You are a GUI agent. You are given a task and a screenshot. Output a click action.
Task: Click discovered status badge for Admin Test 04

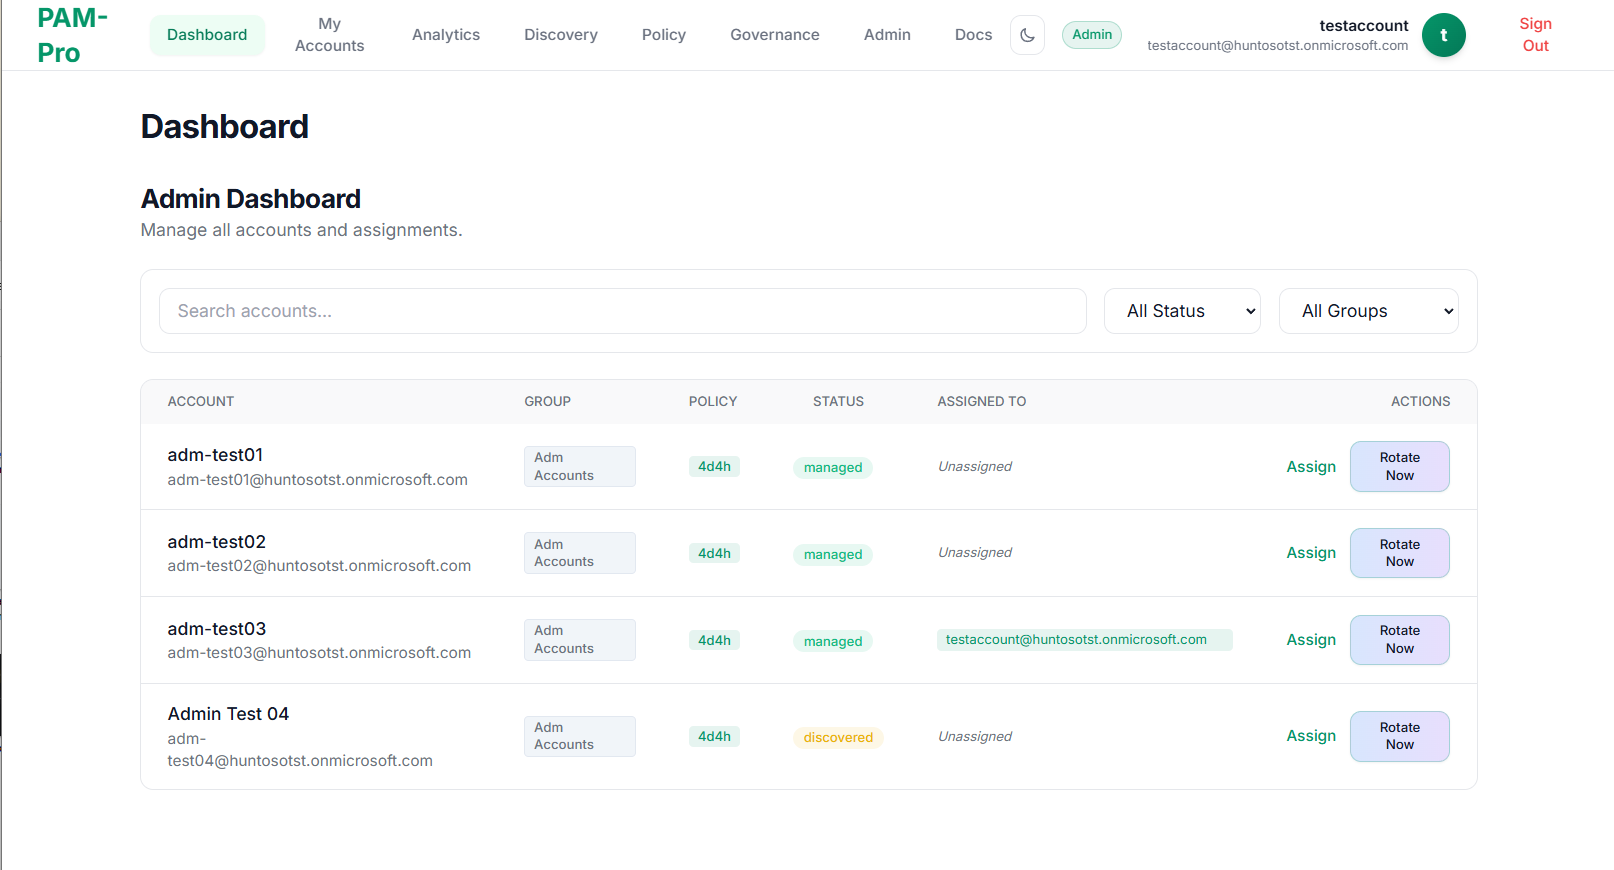point(838,738)
